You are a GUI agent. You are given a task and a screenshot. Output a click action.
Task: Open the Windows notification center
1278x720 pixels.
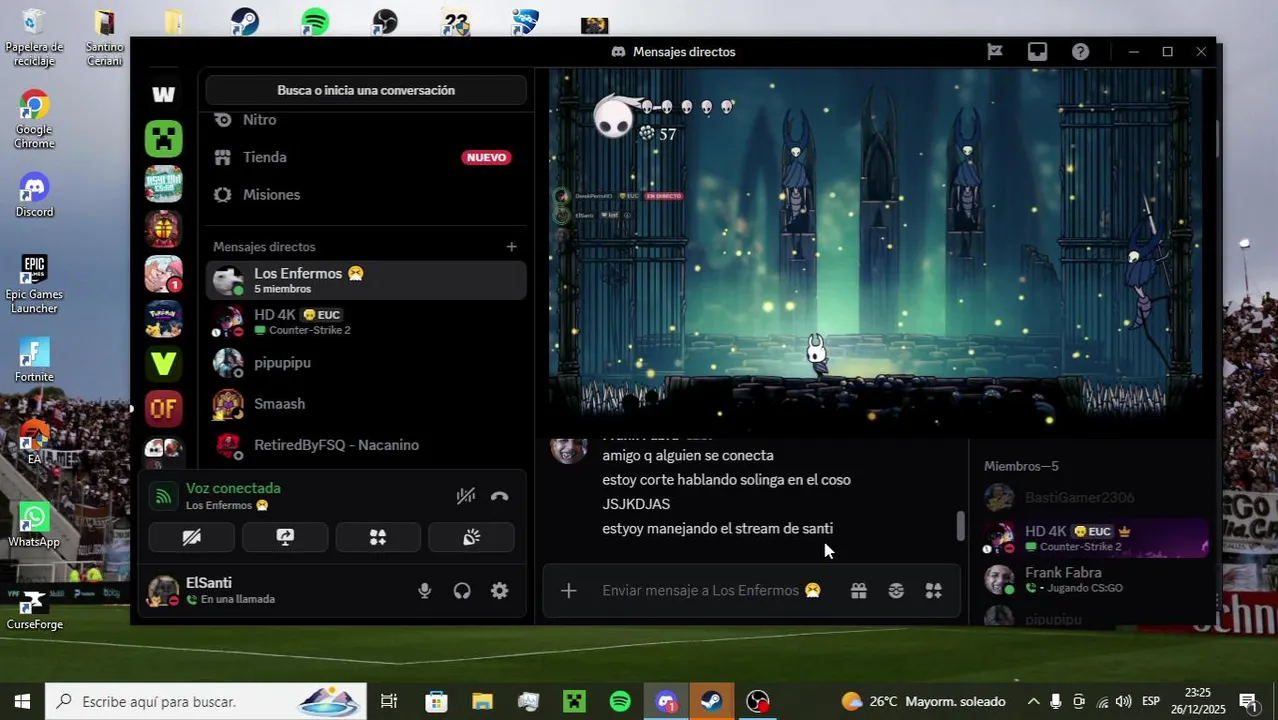pos(1248,701)
